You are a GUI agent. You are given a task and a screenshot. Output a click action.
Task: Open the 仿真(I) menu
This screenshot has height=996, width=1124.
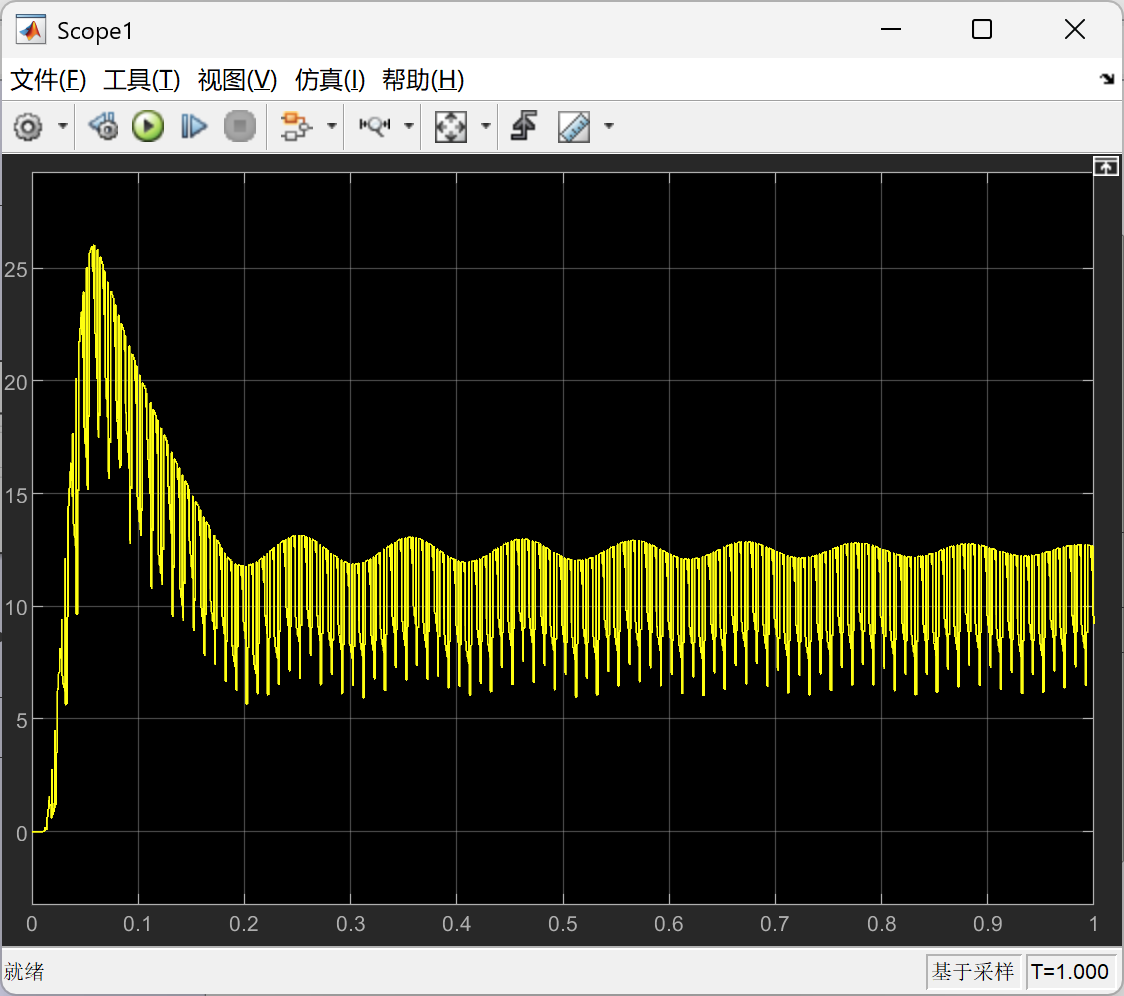pyautogui.click(x=330, y=80)
